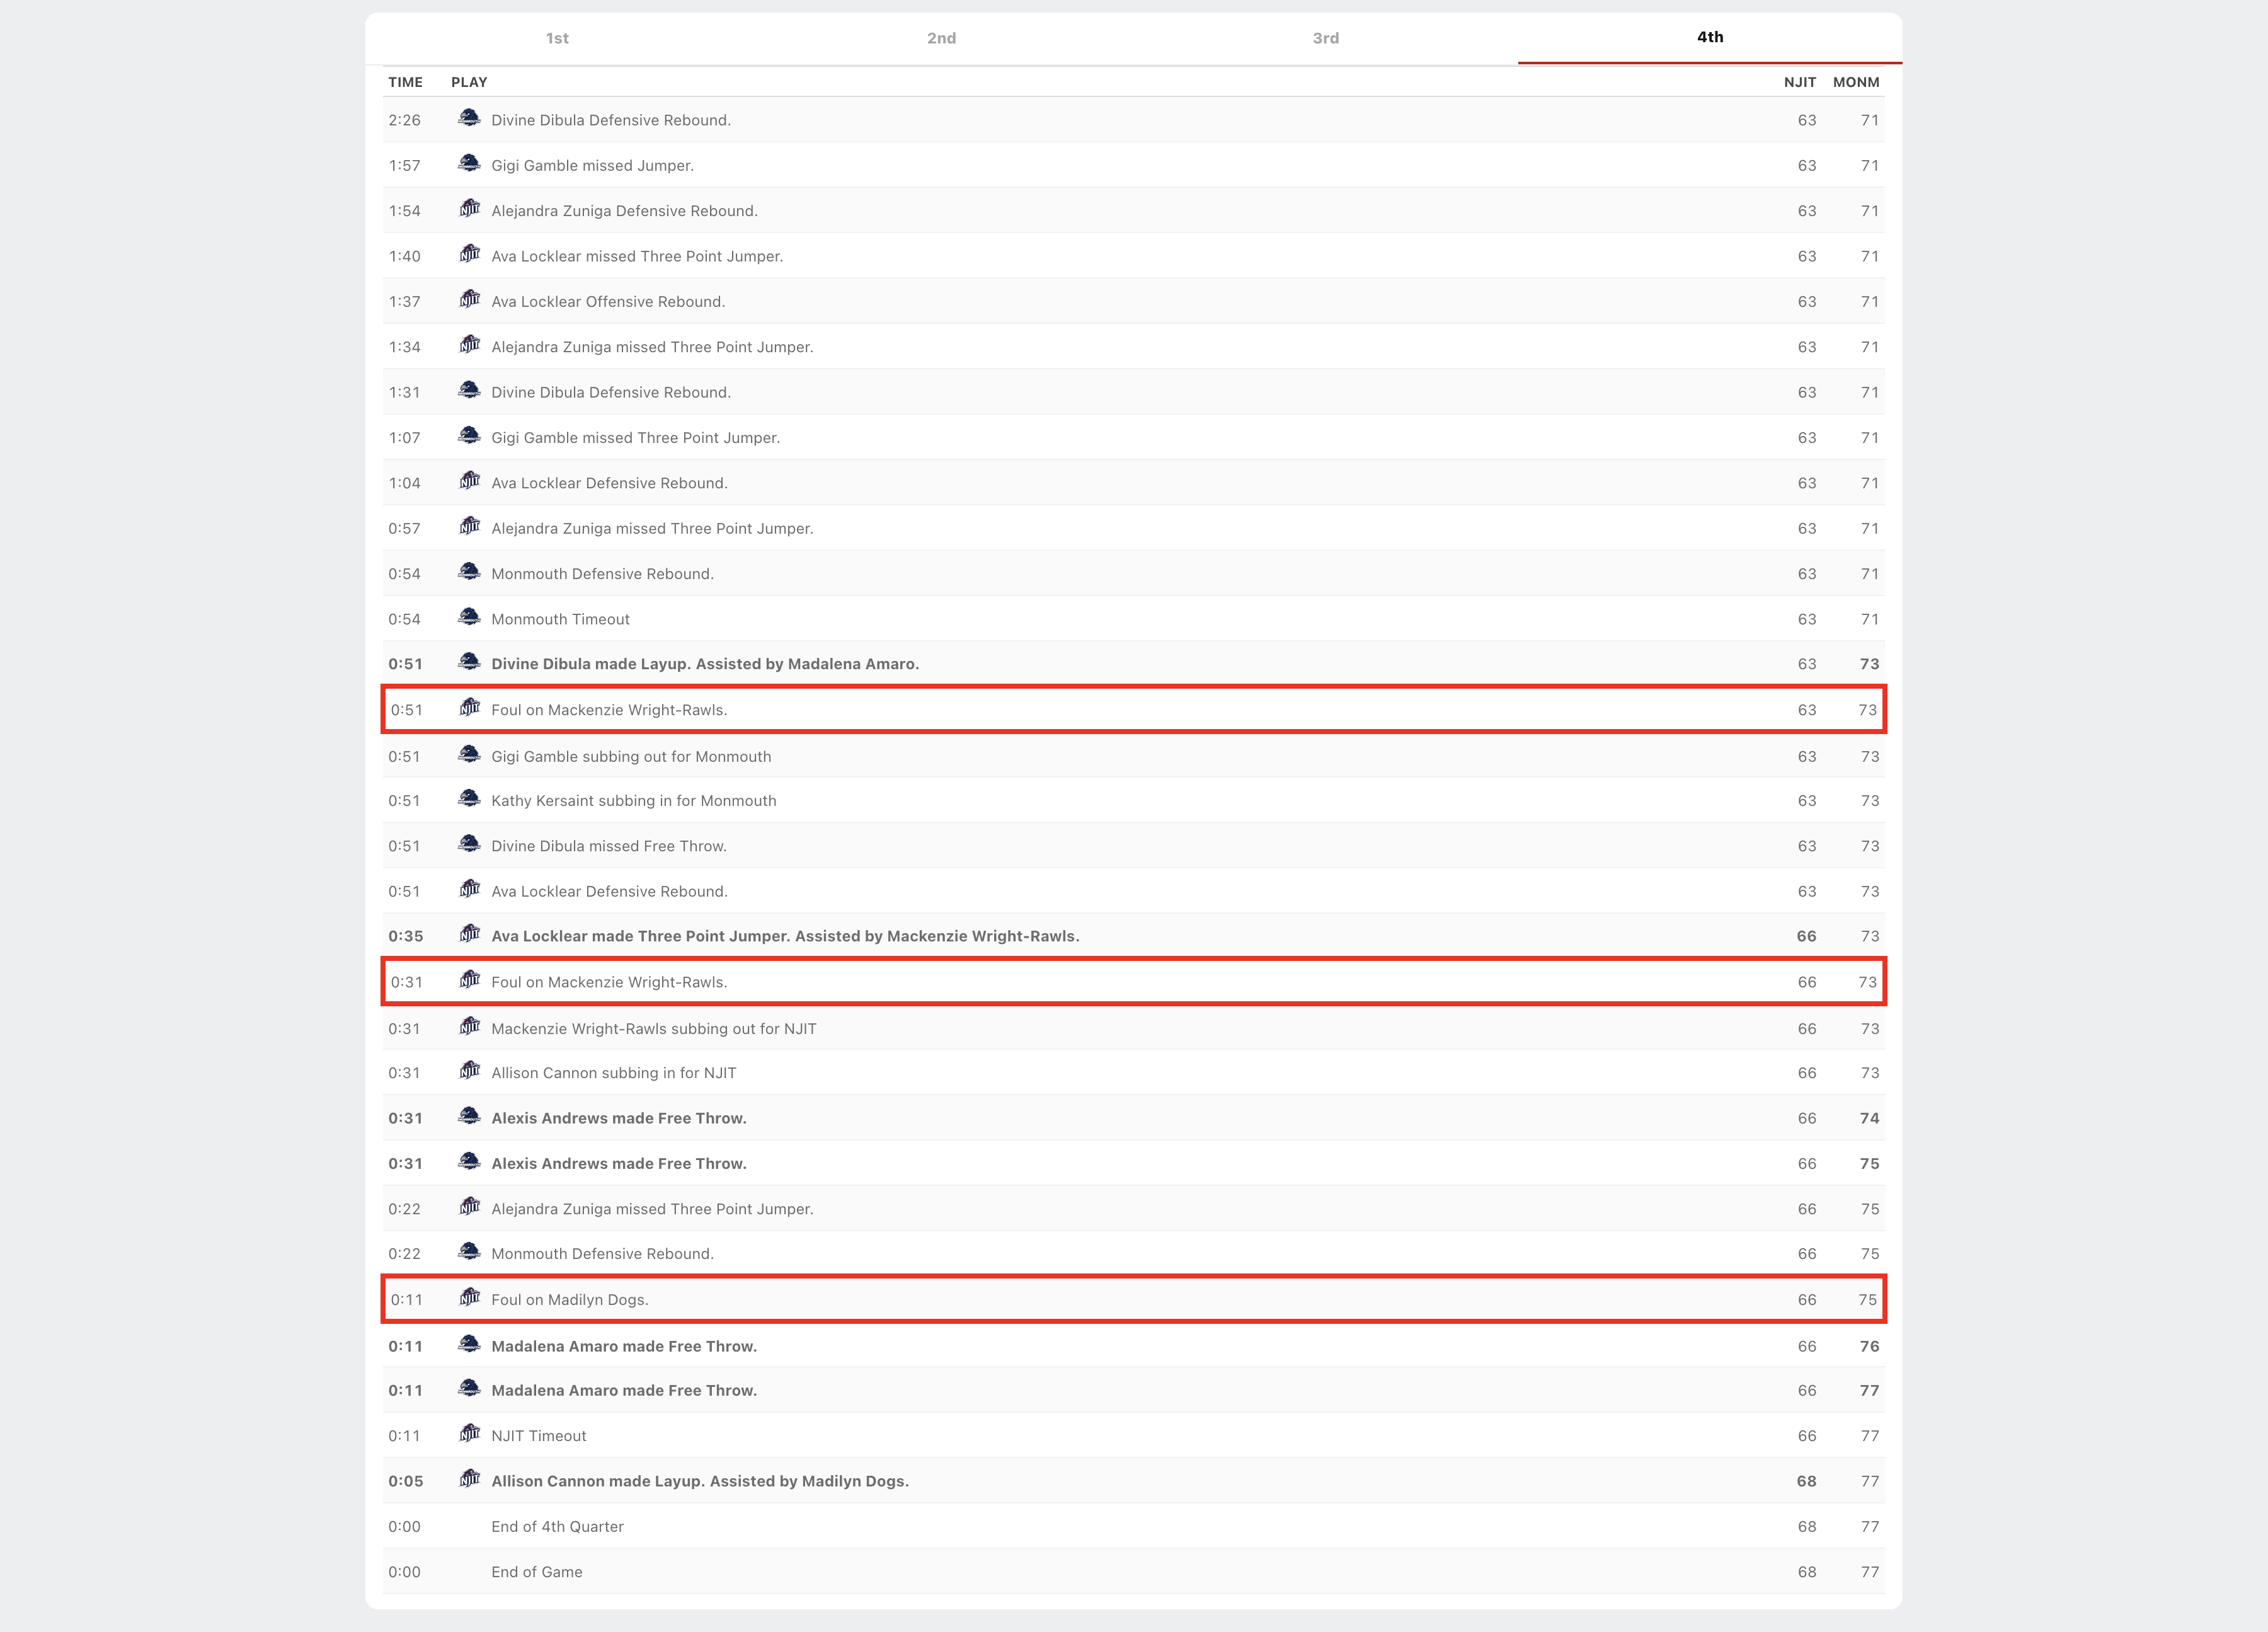Select the 3rd quarter tab
The width and height of the screenshot is (2268, 1632).
[x=1325, y=38]
